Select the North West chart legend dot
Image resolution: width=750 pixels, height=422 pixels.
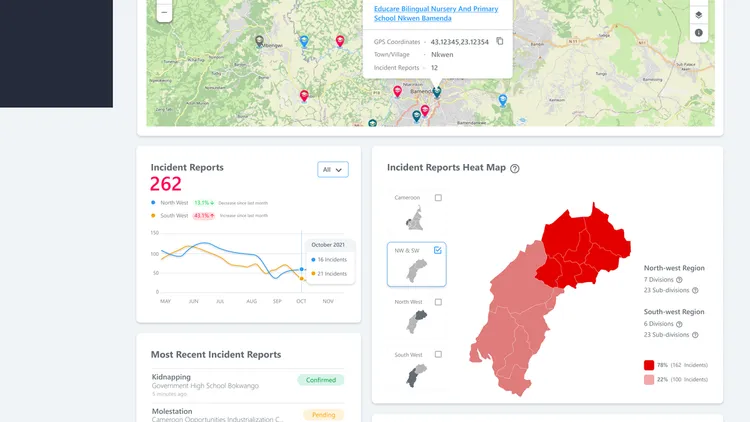153,202
